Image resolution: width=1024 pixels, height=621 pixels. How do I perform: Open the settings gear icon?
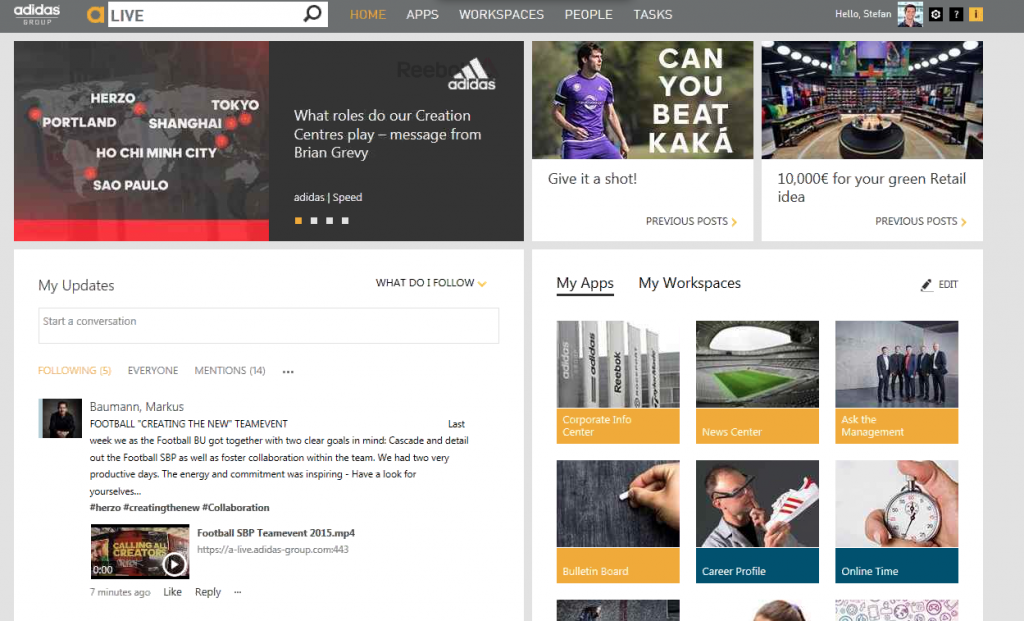[936, 14]
